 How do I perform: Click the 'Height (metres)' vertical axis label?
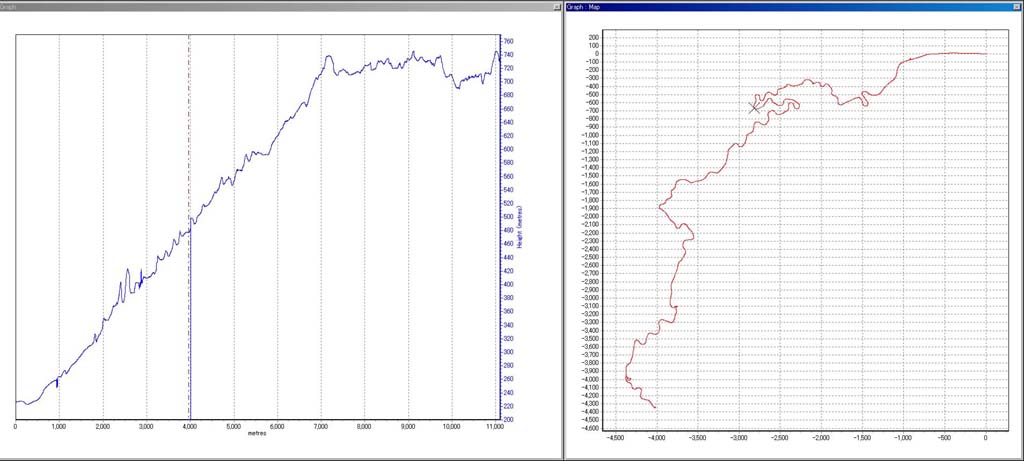pyautogui.click(x=521, y=227)
